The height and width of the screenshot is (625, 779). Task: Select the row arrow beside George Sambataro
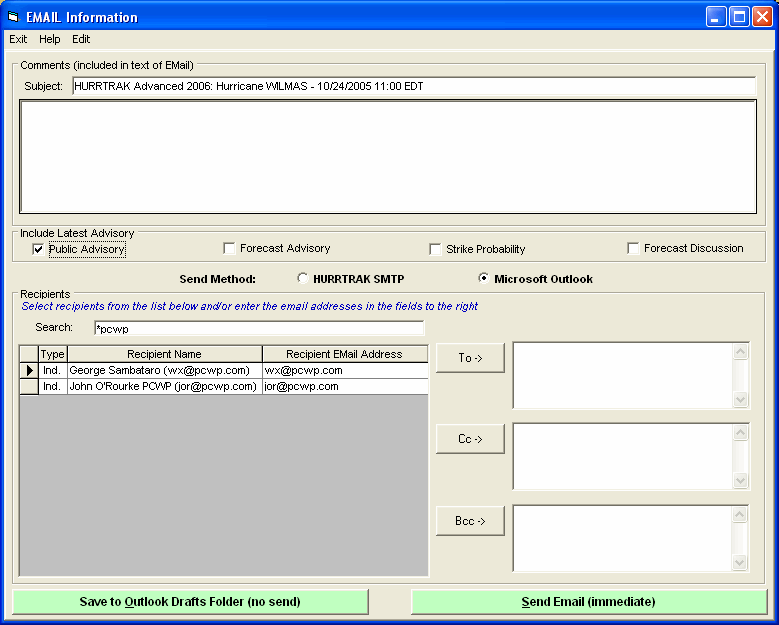click(29, 371)
